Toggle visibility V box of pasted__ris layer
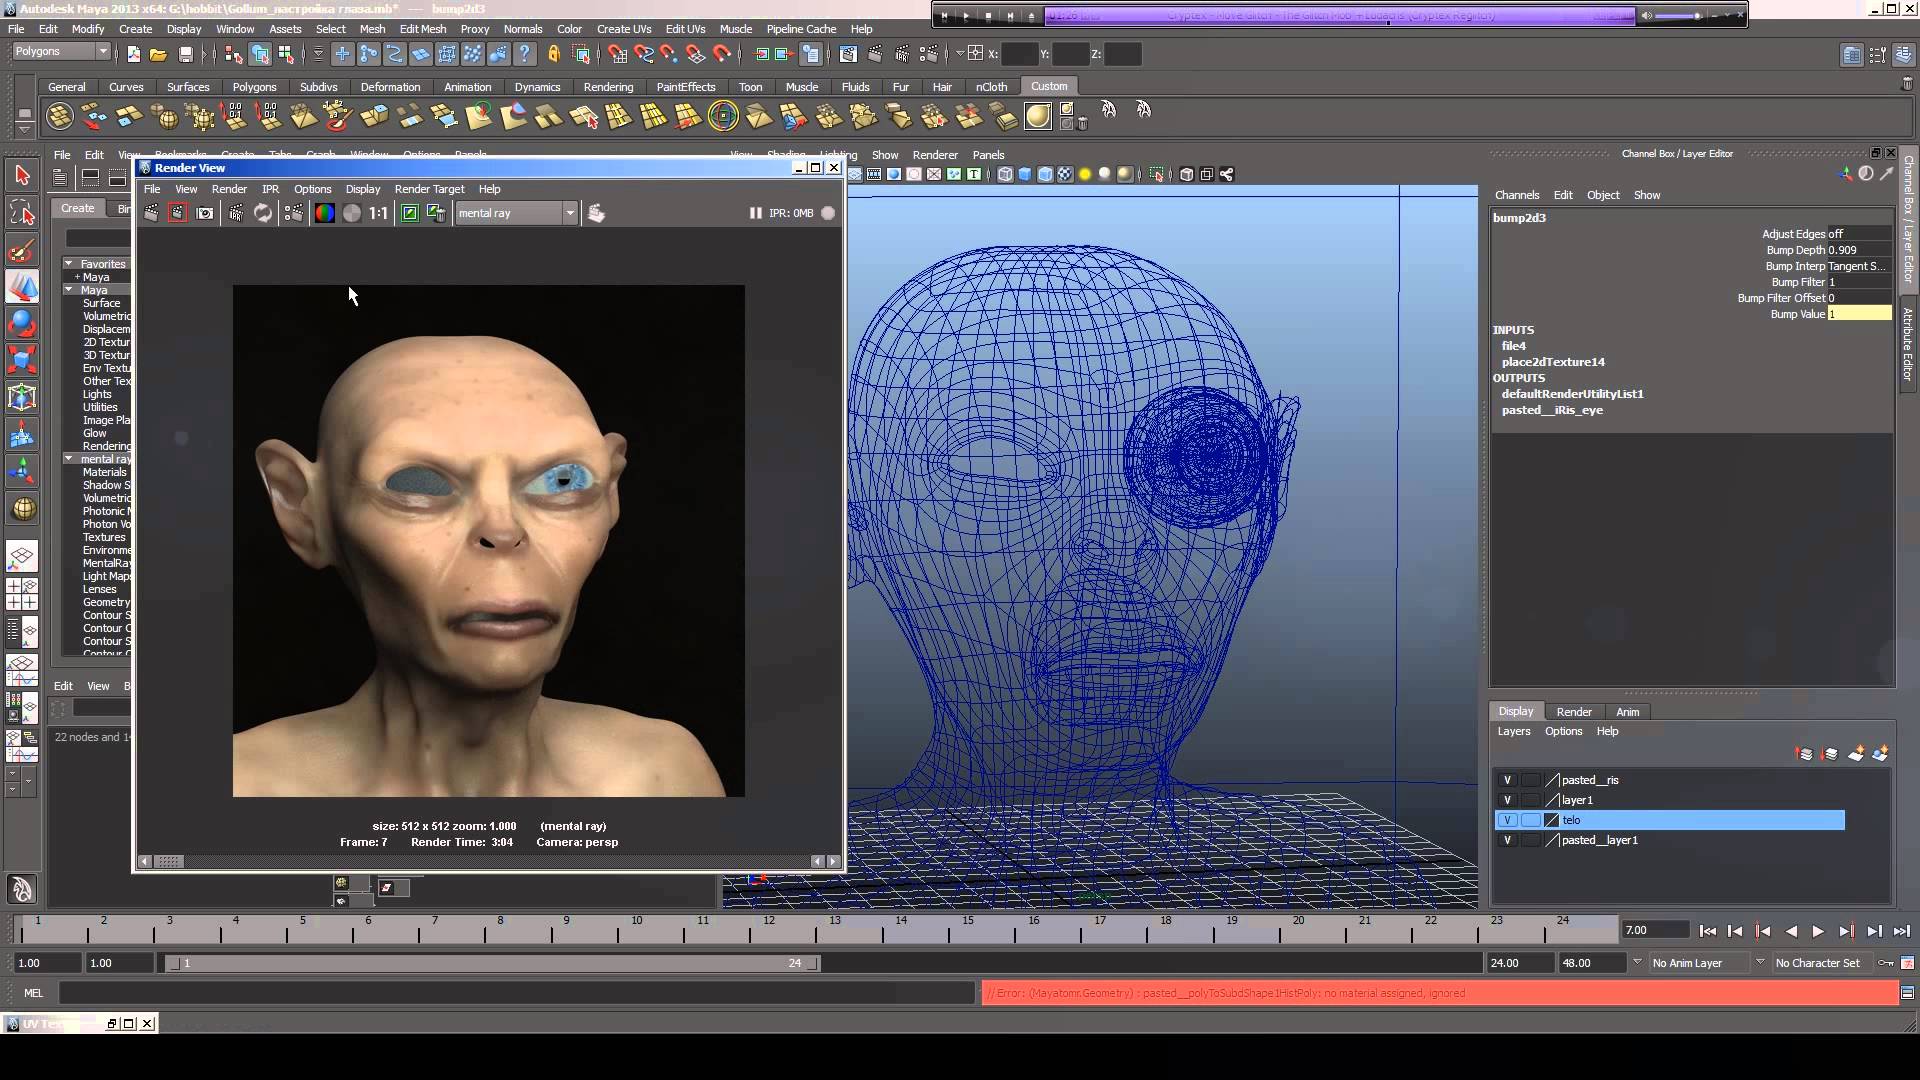1920x1080 pixels. [x=1507, y=780]
